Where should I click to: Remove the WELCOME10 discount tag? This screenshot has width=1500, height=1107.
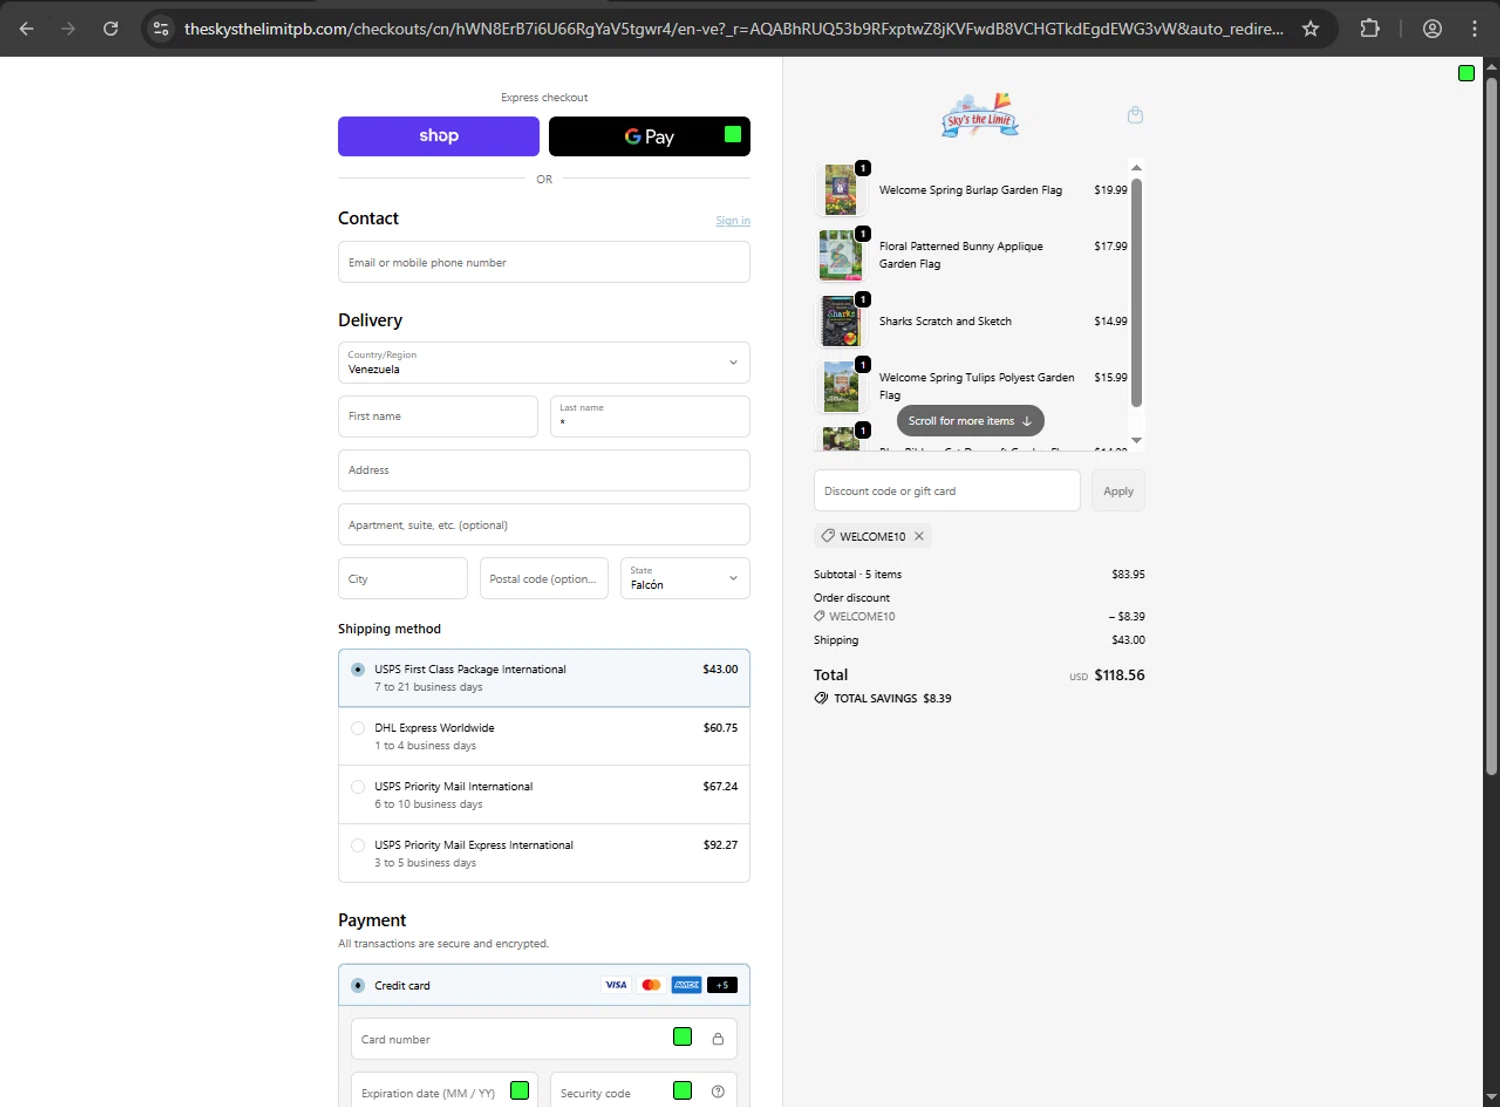[x=919, y=536]
